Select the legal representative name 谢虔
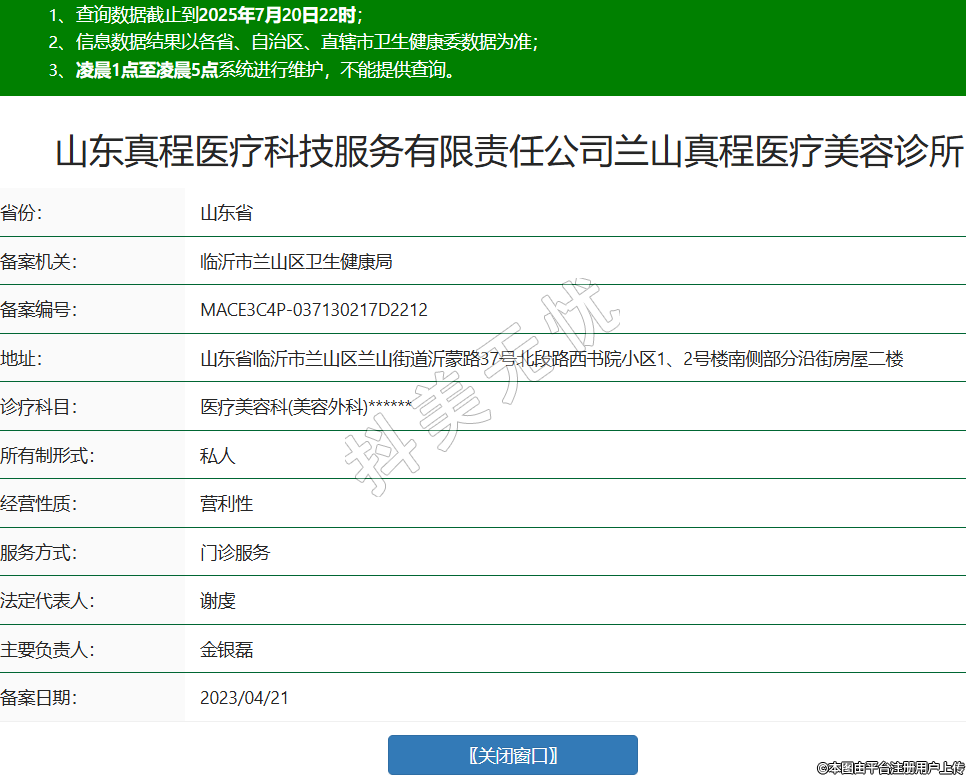 (x=217, y=601)
